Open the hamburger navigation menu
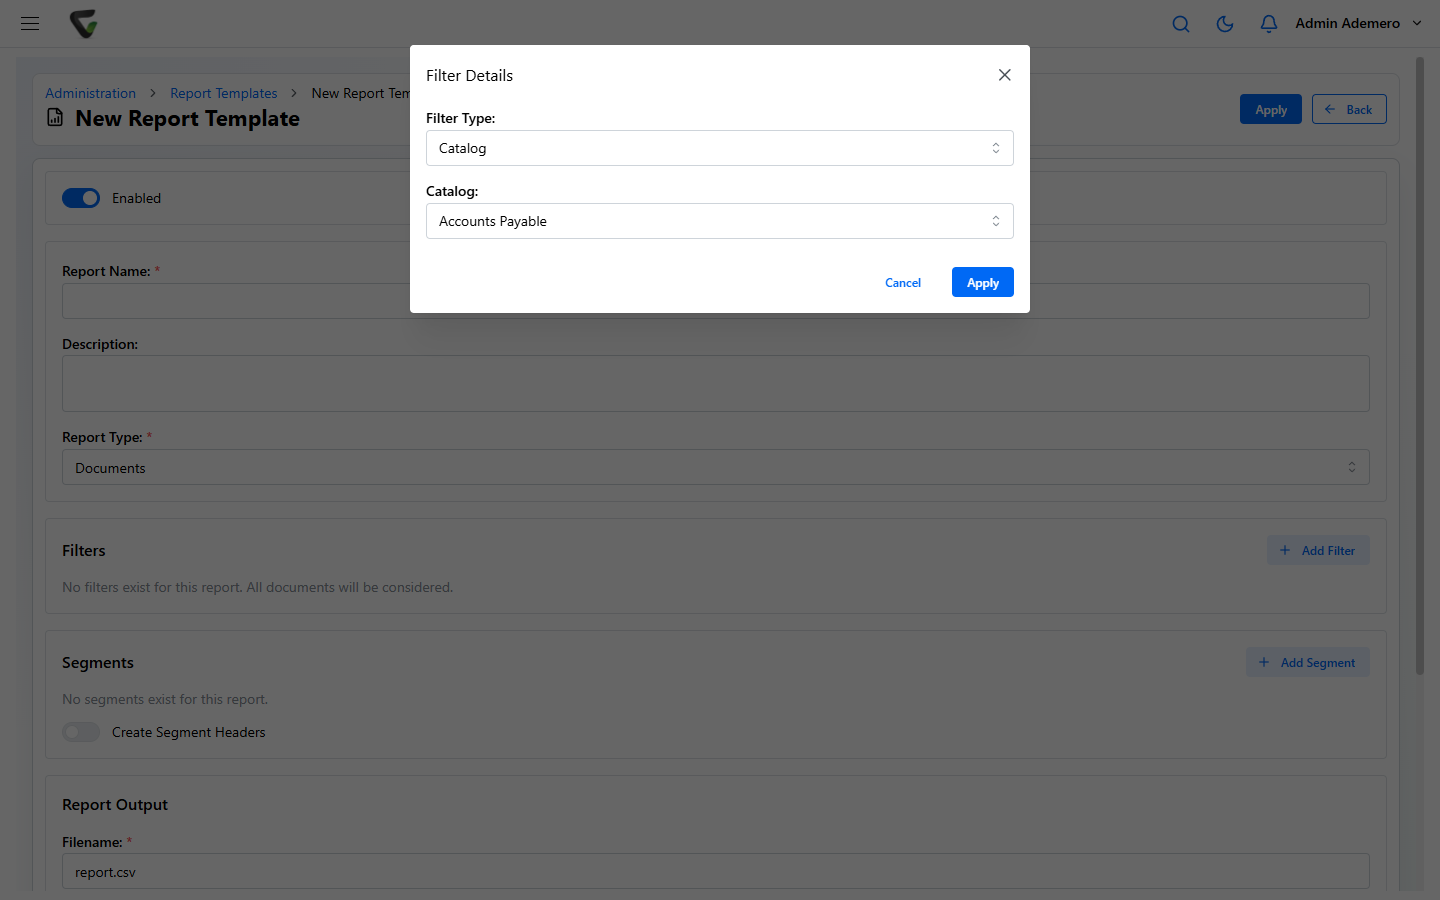 (x=30, y=23)
